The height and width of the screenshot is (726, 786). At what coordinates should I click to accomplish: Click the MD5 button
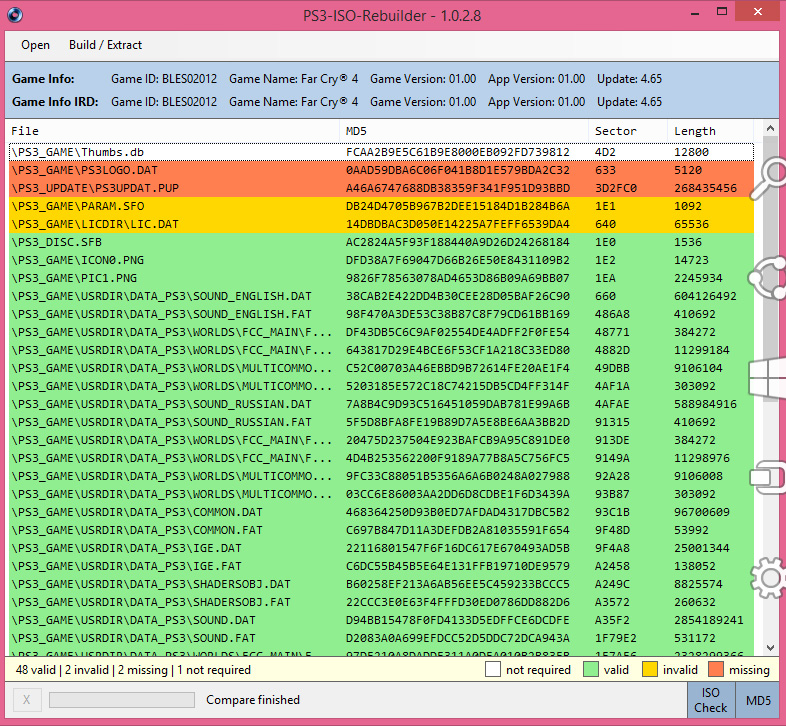tap(758, 700)
